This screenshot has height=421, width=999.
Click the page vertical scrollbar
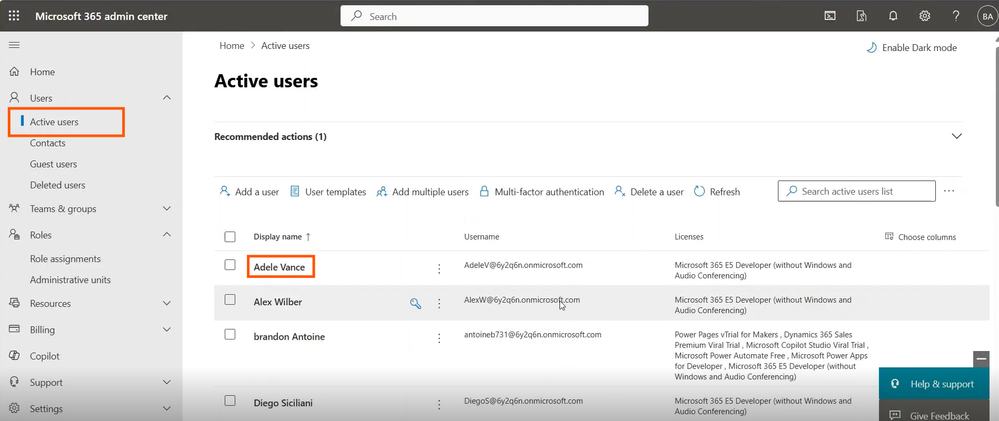996,127
